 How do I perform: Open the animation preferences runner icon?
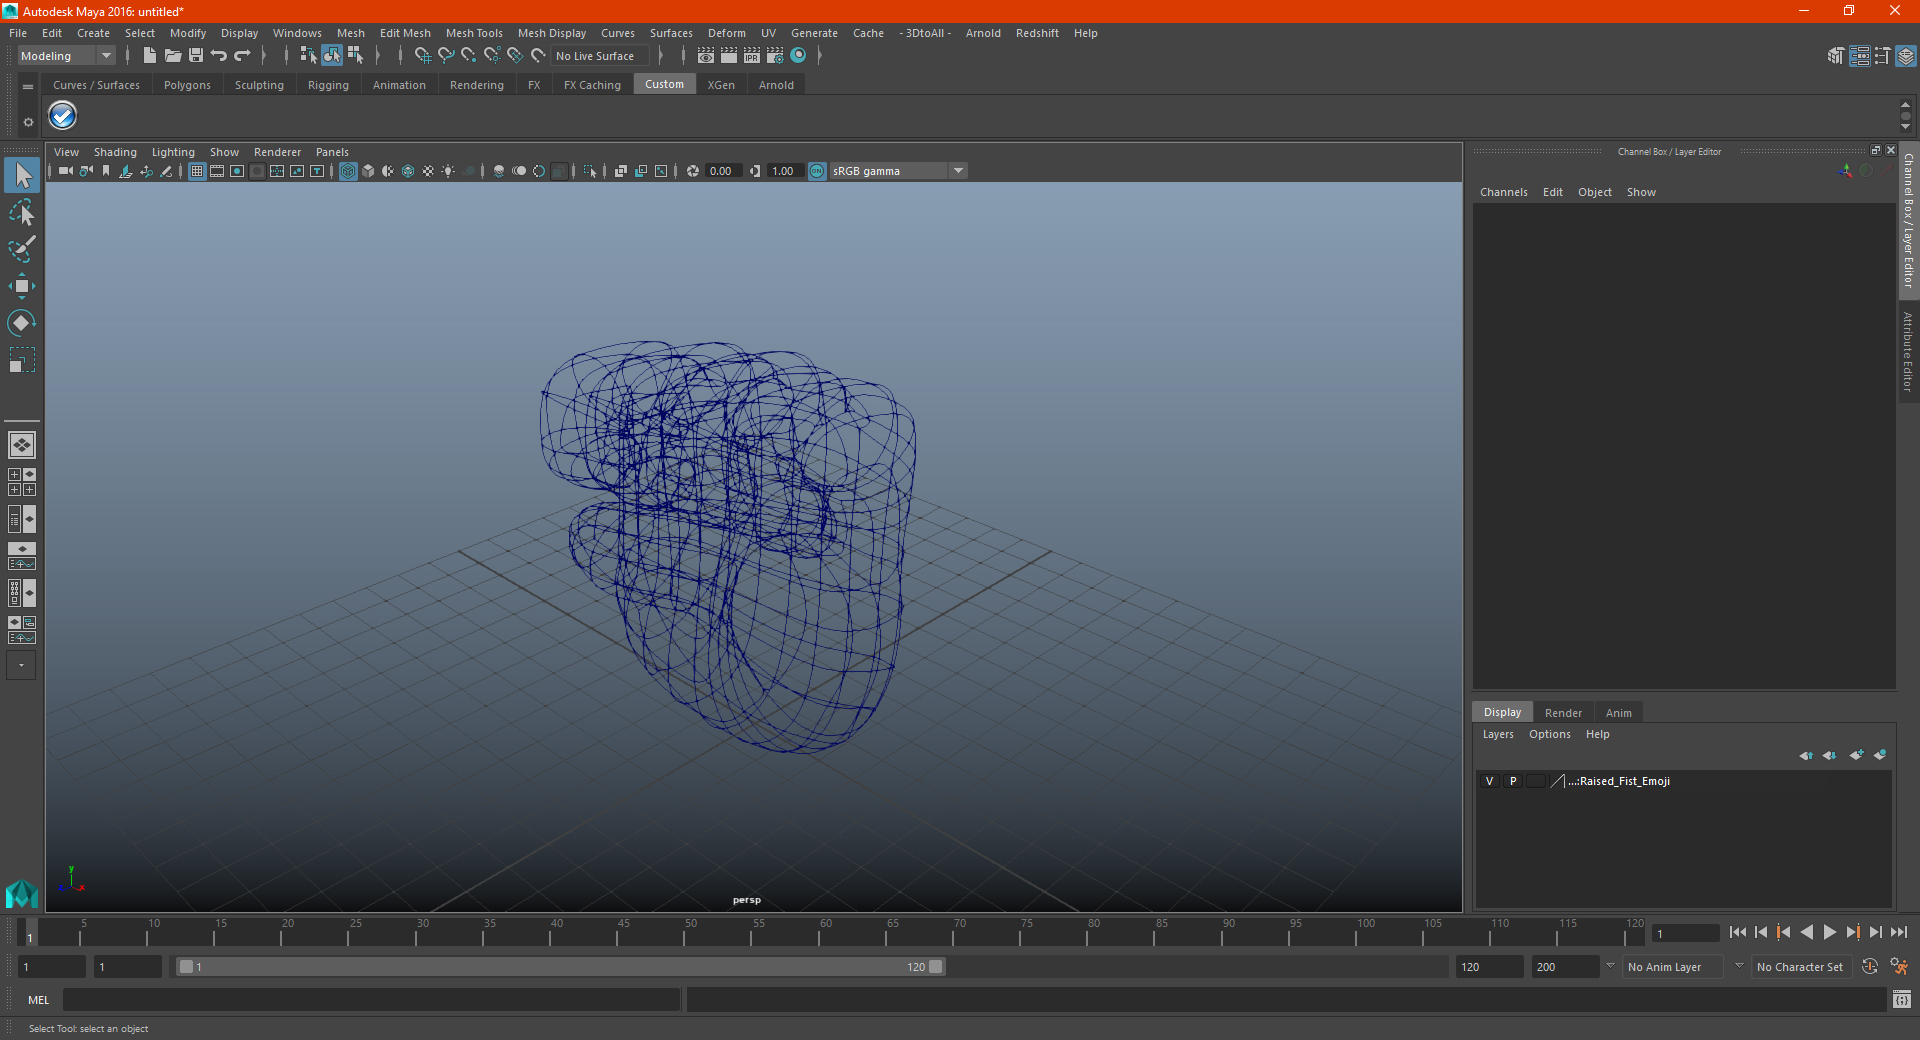point(1899,967)
